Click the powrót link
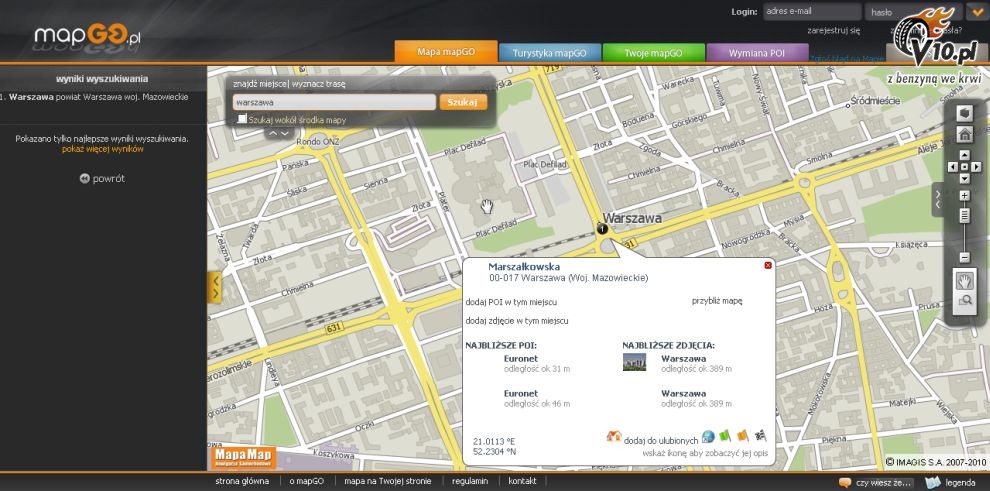Screen dimensions: 990x491 (x=109, y=179)
